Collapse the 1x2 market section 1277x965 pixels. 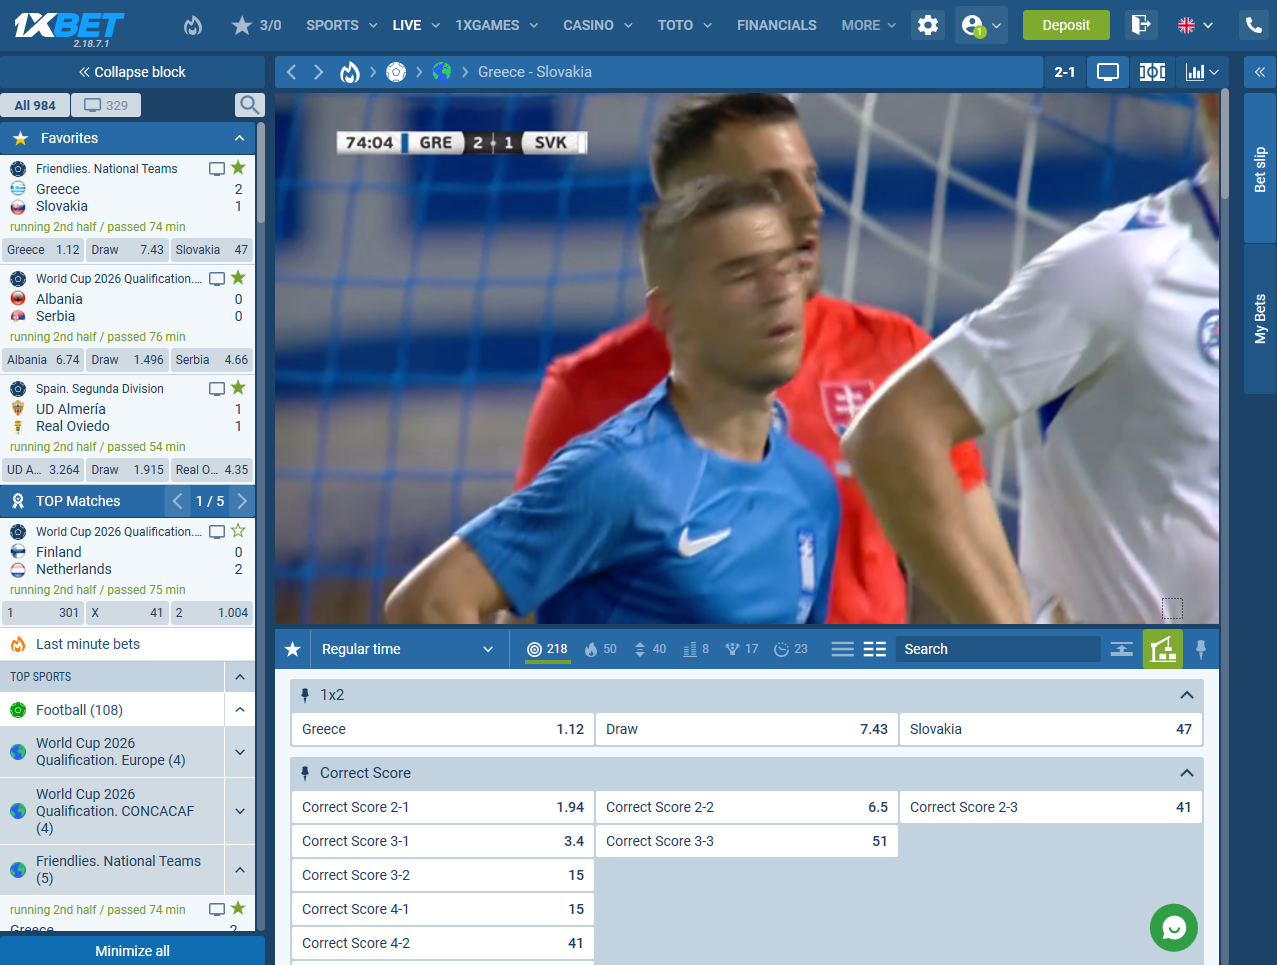click(1186, 695)
